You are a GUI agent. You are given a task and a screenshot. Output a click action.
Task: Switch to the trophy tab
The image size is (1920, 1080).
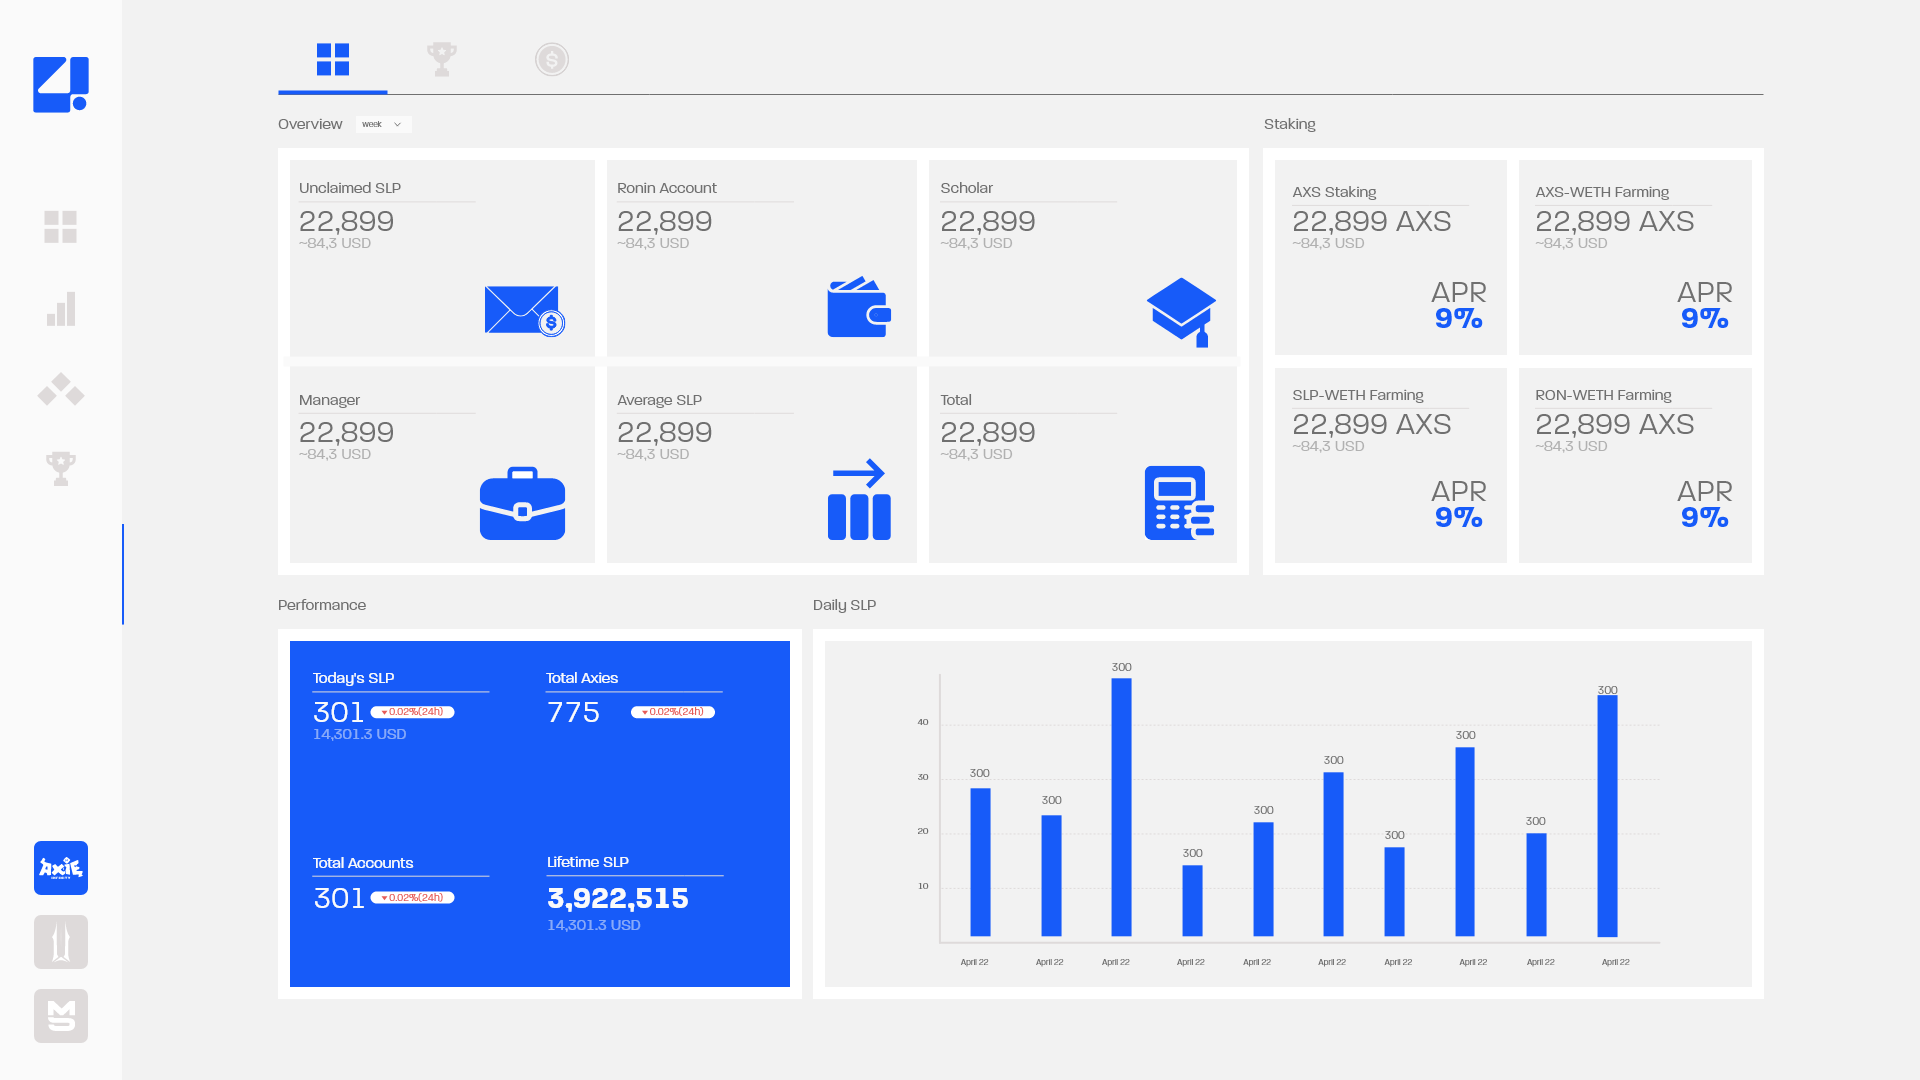[442, 60]
